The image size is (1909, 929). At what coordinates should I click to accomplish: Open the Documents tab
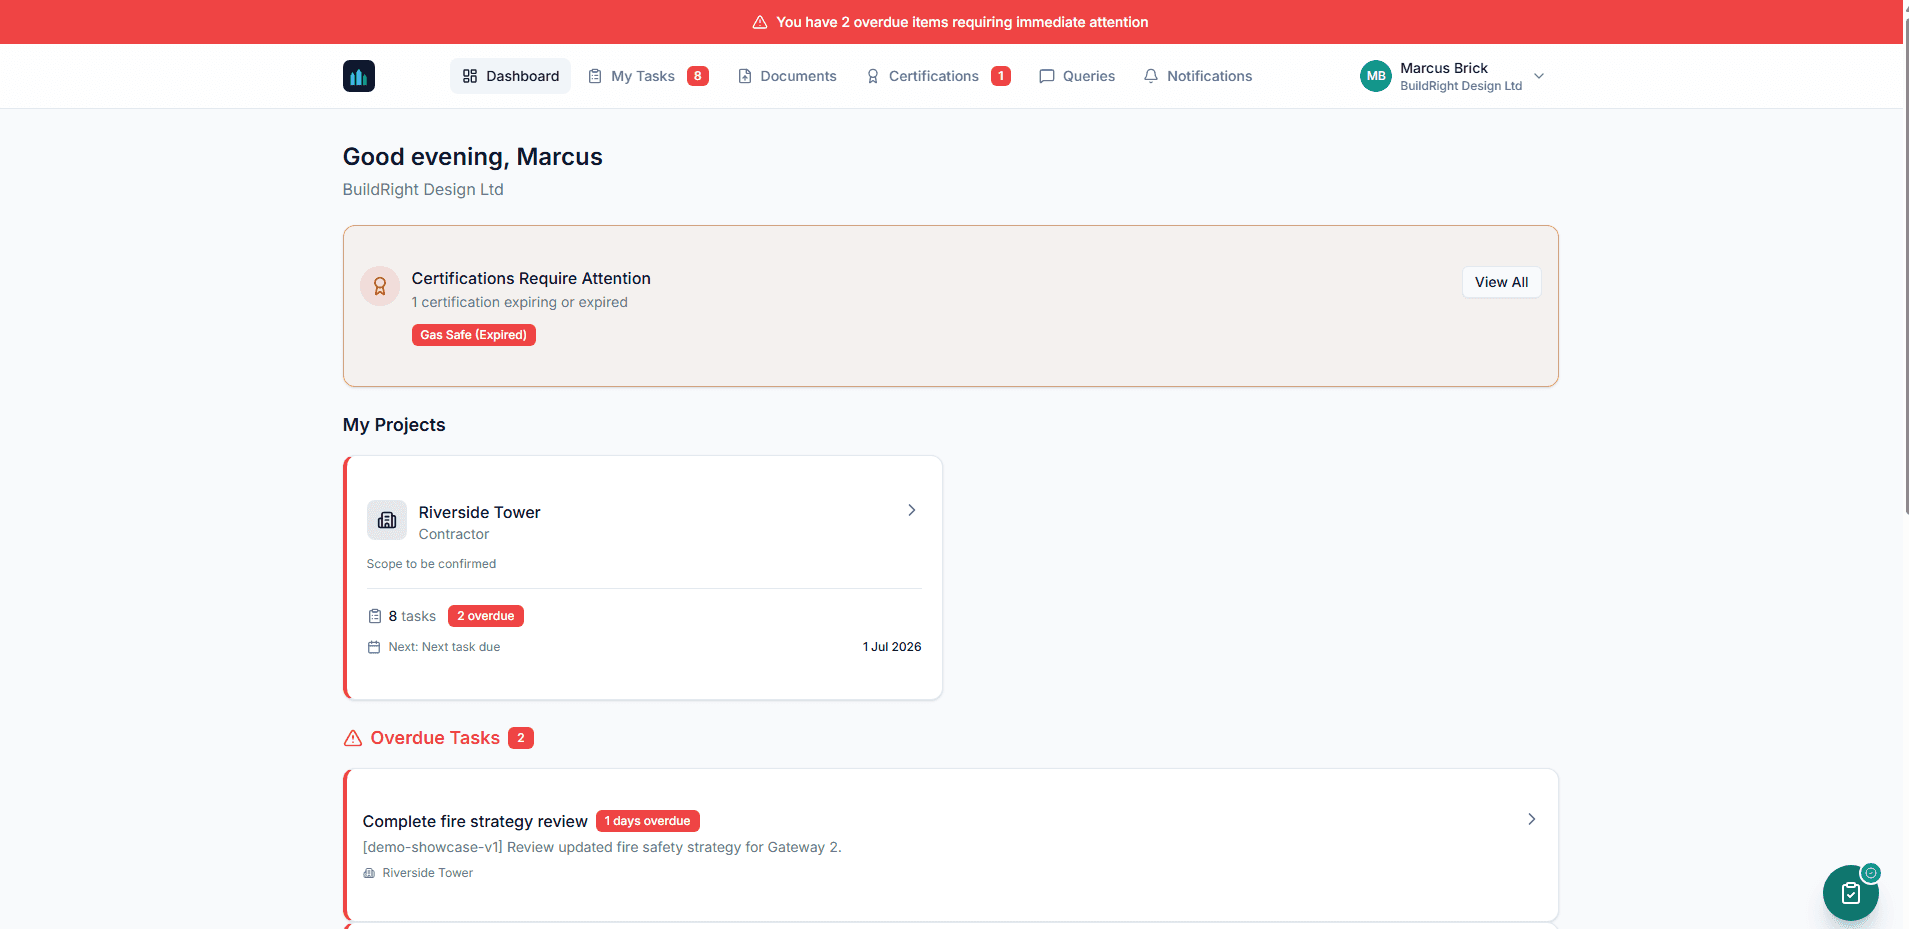[x=787, y=76]
